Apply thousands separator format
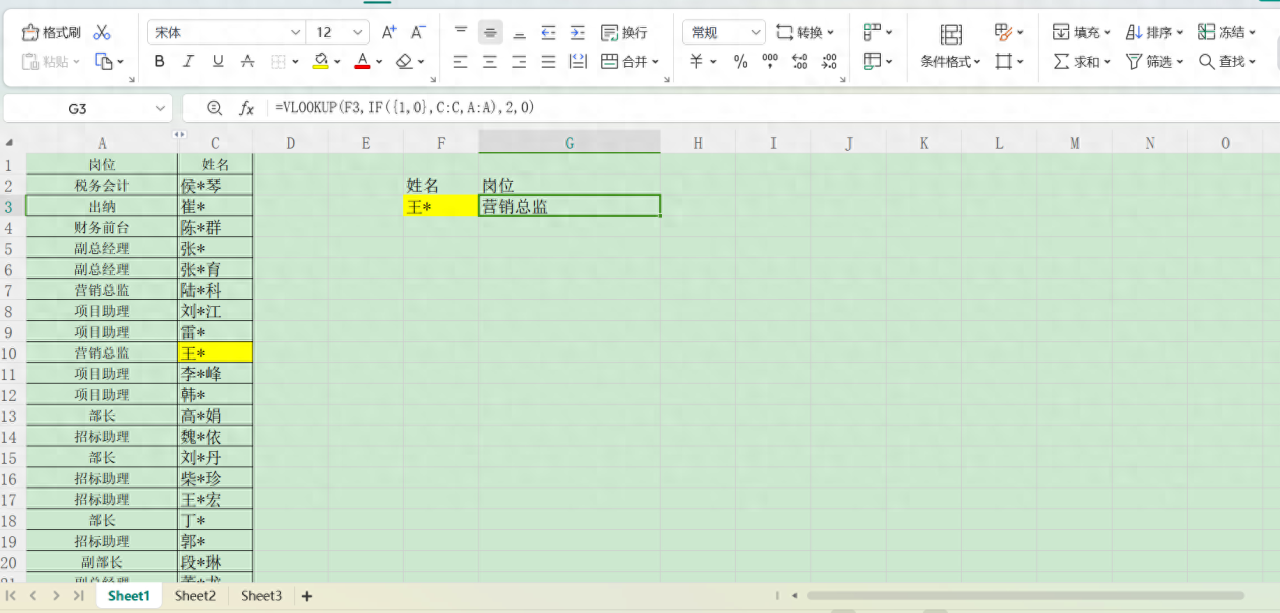The image size is (1280, 613). (x=770, y=61)
